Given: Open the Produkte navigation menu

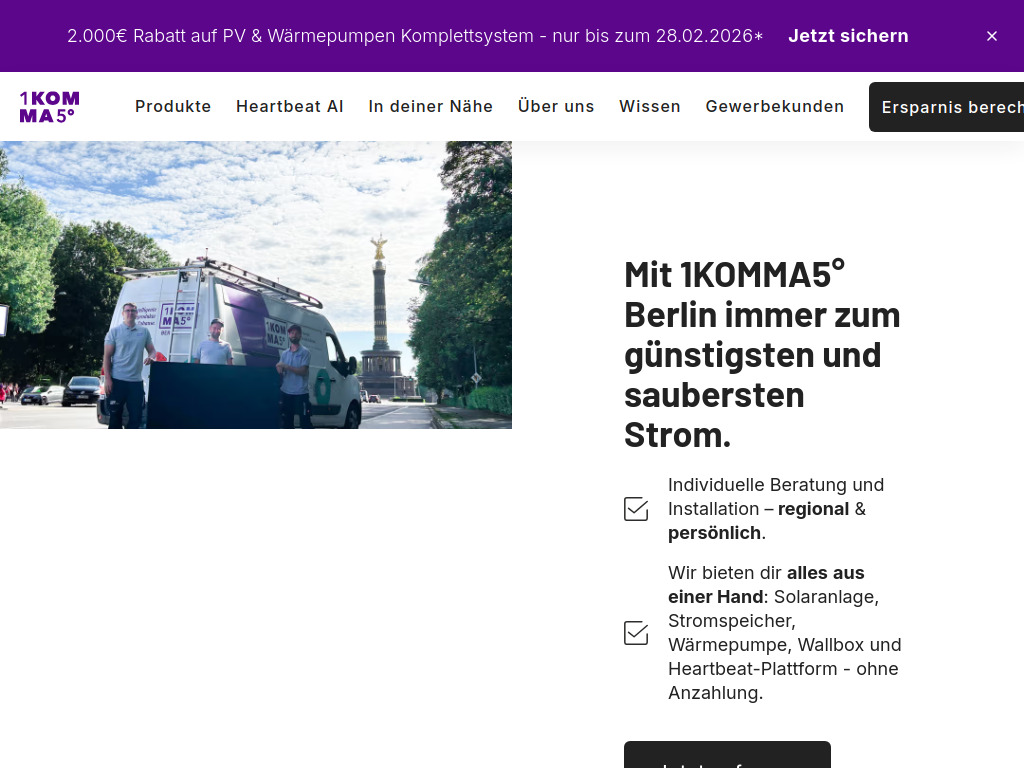Looking at the screenshot, I should 173,106.
